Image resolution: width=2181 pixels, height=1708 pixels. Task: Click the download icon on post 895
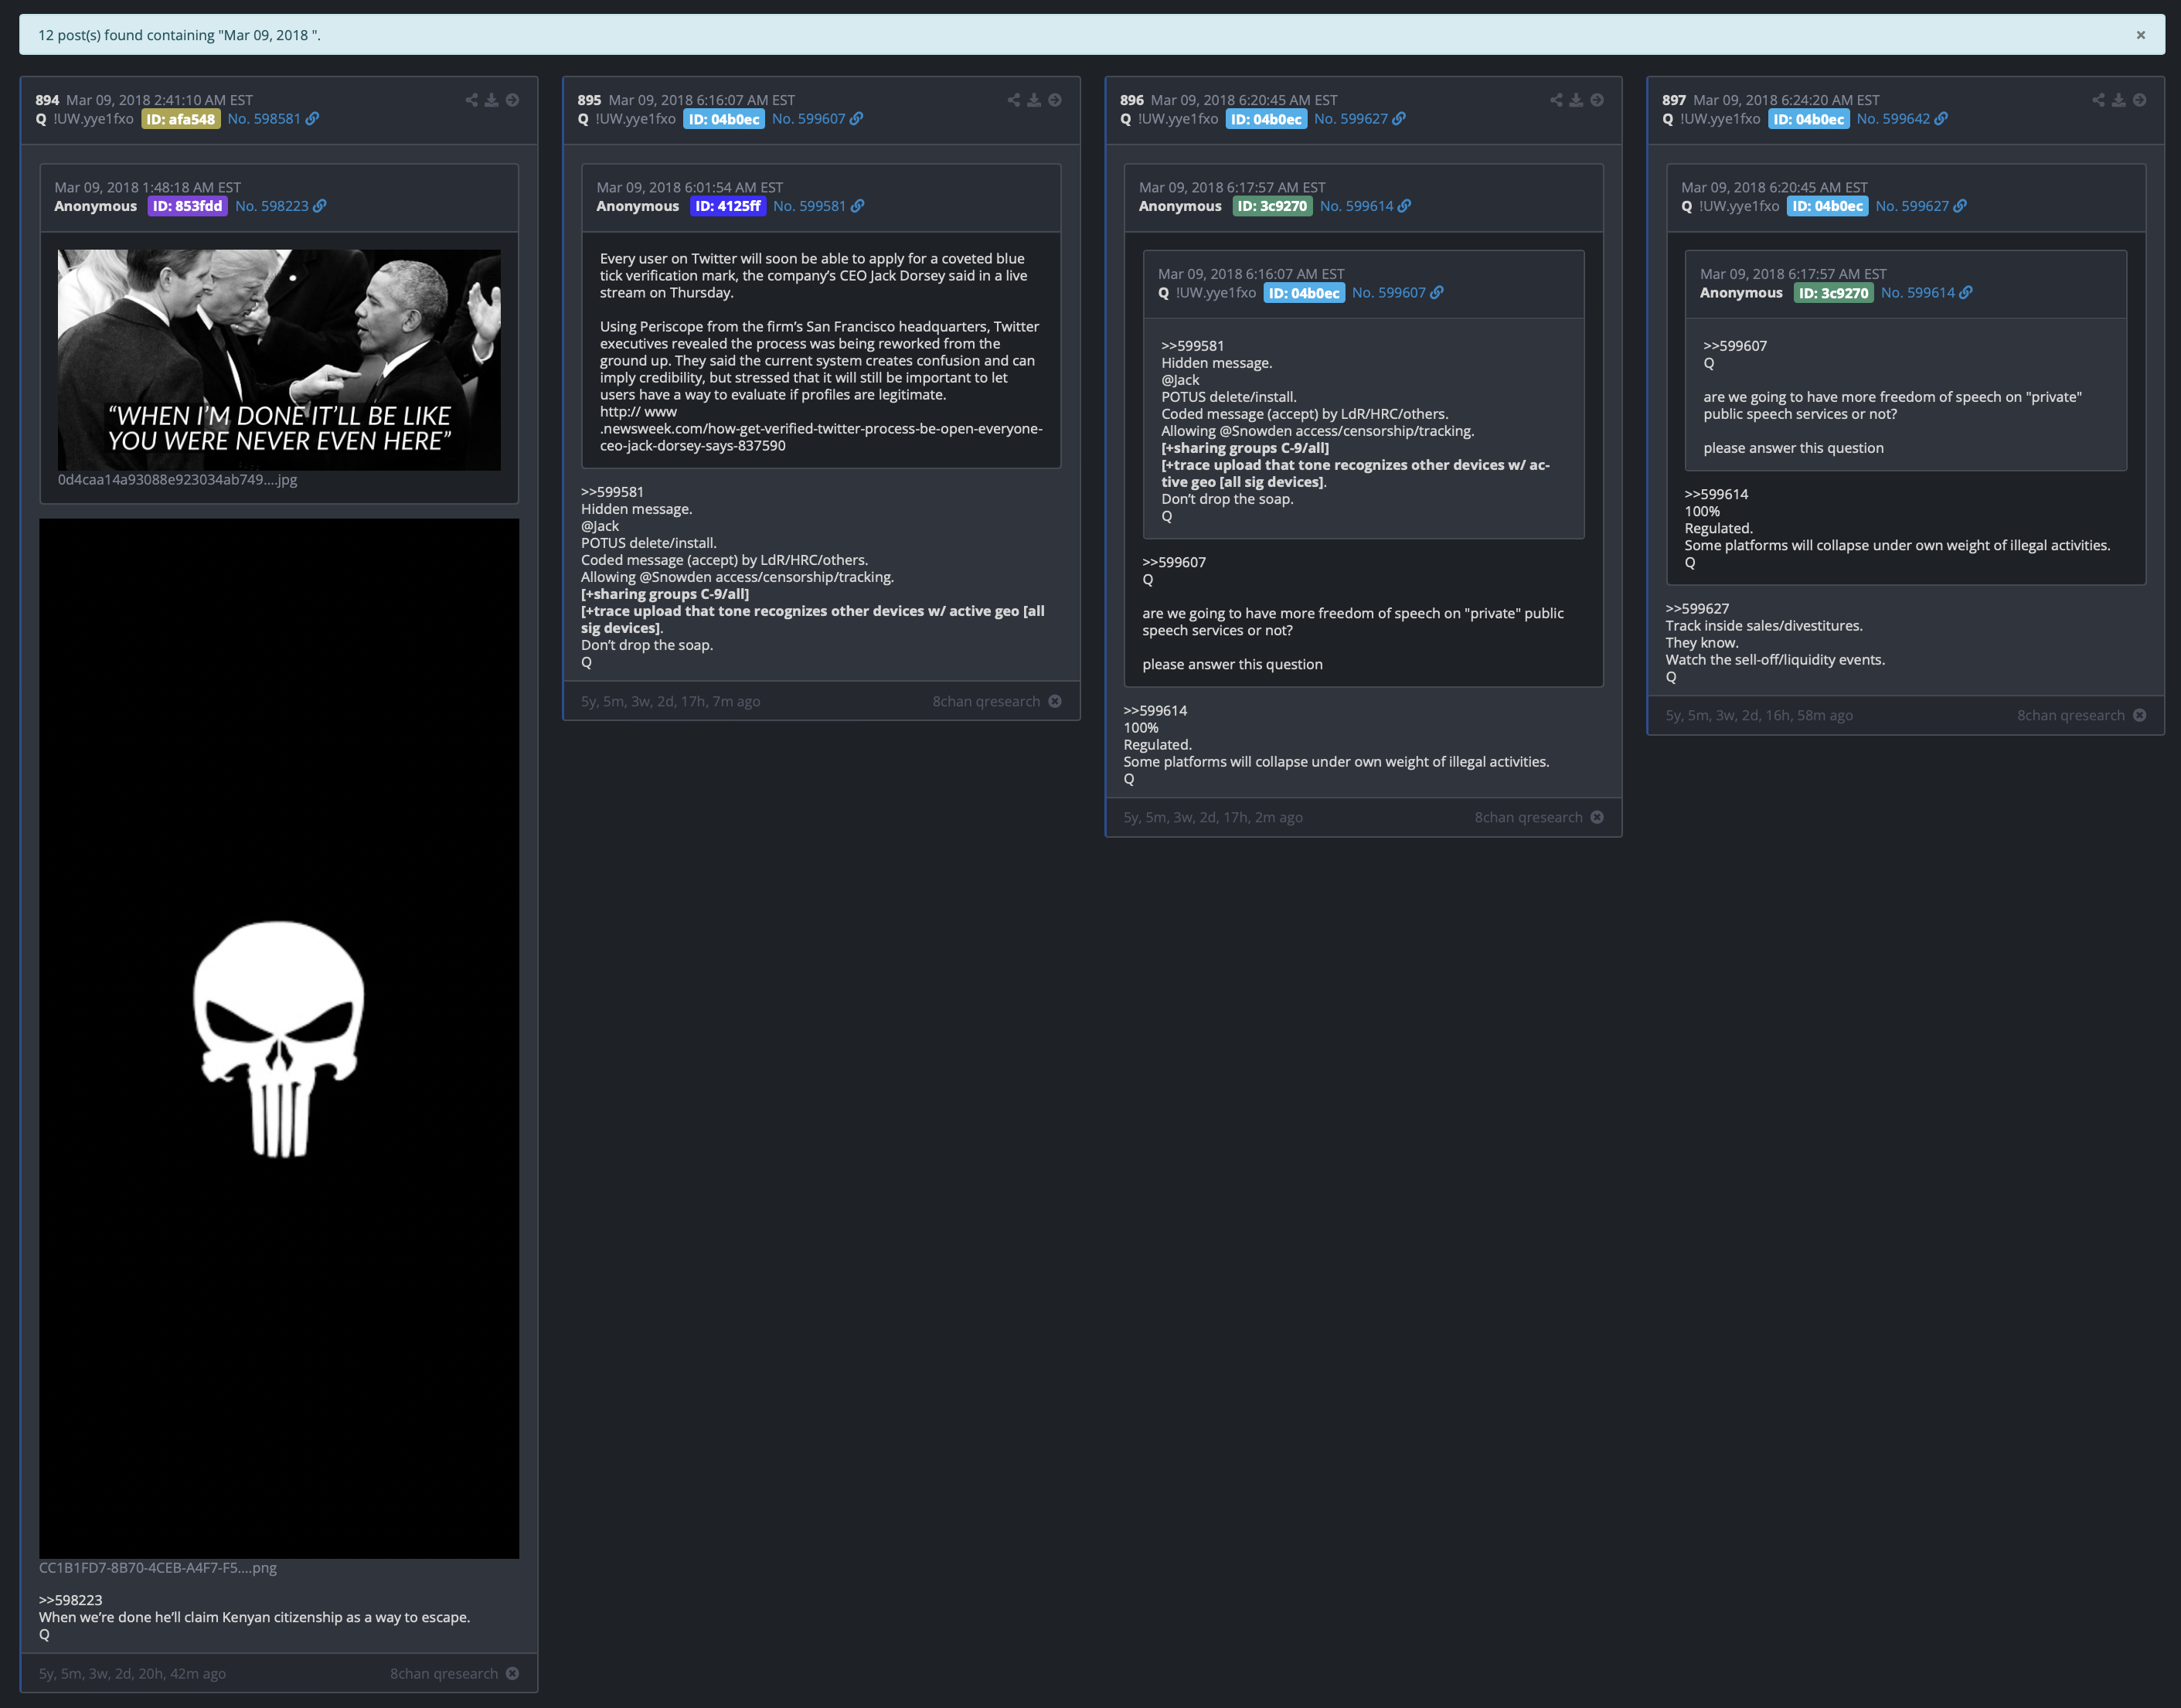click(x=1034, y=100)
